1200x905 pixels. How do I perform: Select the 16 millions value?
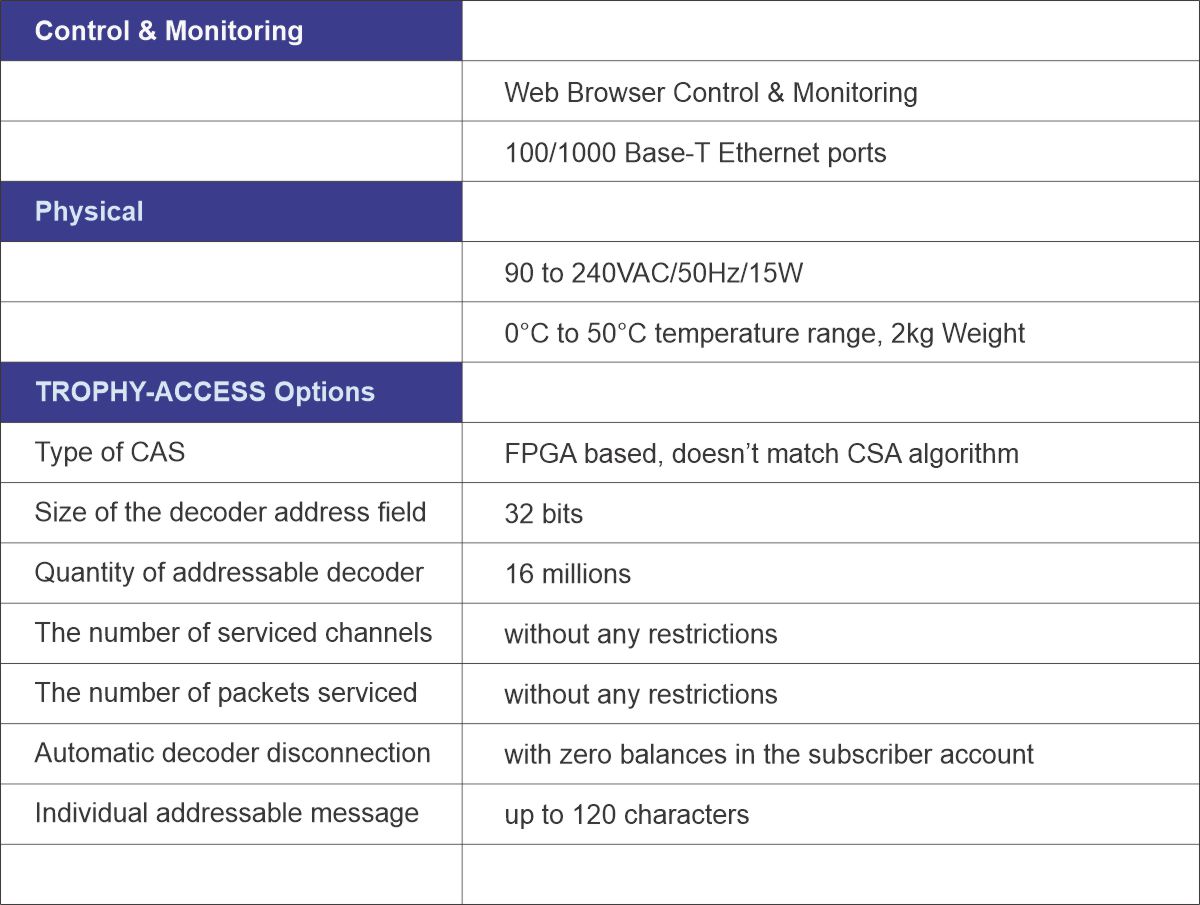[x=567, y=574]
